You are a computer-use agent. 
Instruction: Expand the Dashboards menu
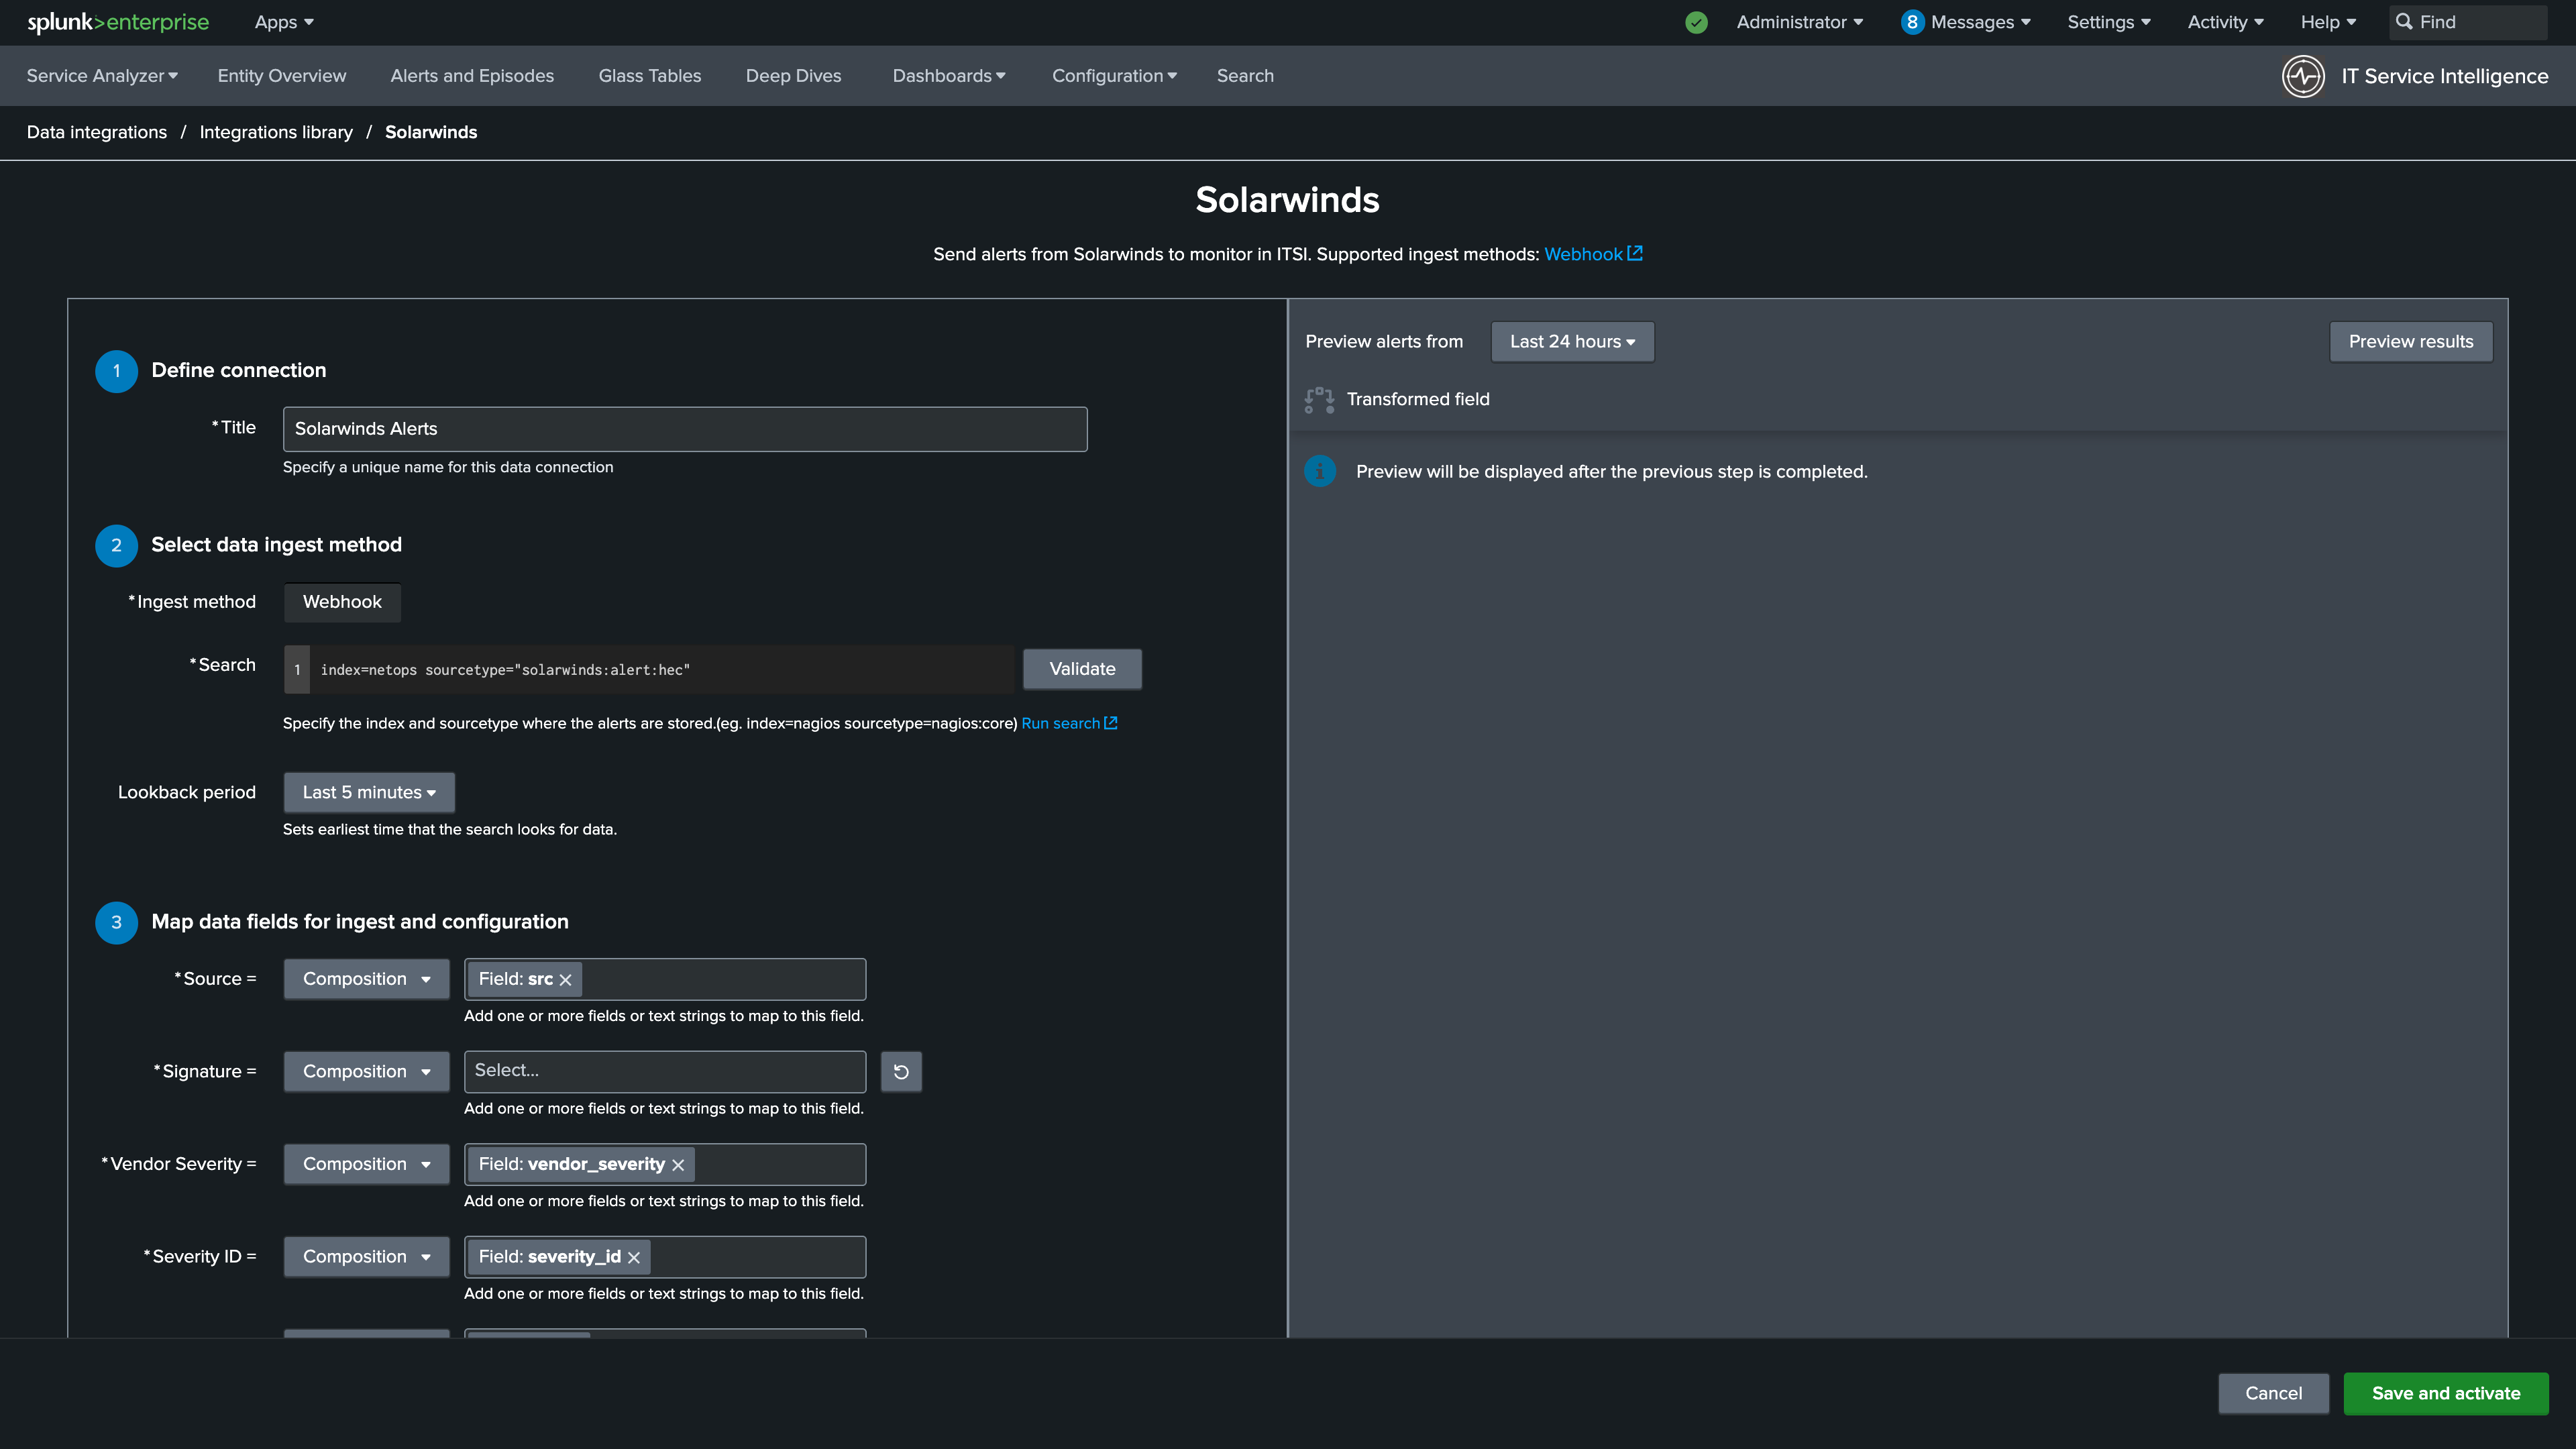(x=949, y=76)
